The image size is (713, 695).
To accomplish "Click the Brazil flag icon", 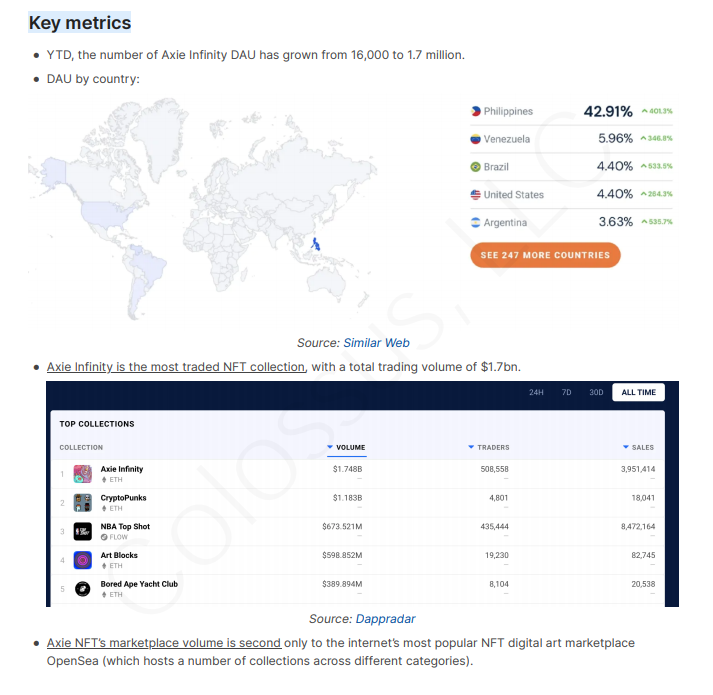I will (475, 167).
